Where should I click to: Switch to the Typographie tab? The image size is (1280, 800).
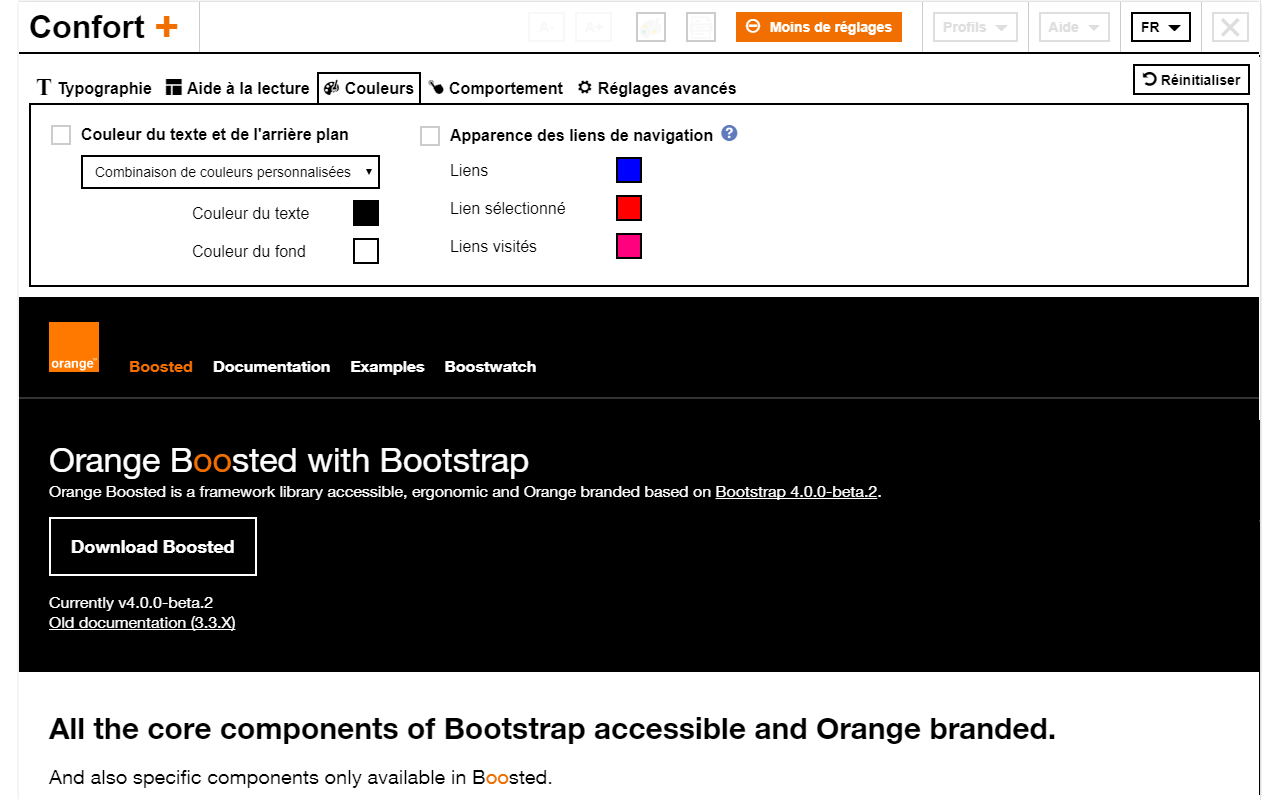pyautogui.click(x=94, y=88)
